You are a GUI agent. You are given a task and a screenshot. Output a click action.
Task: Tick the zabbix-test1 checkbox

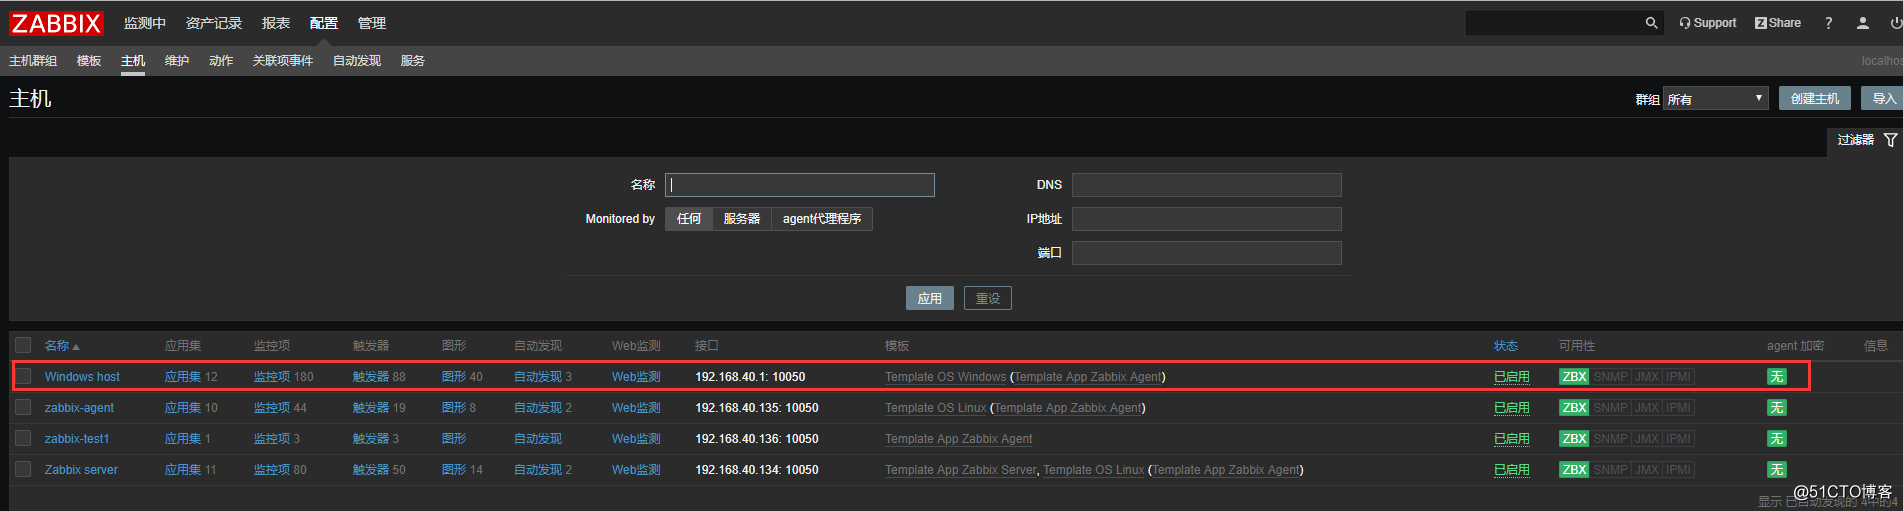23,439
